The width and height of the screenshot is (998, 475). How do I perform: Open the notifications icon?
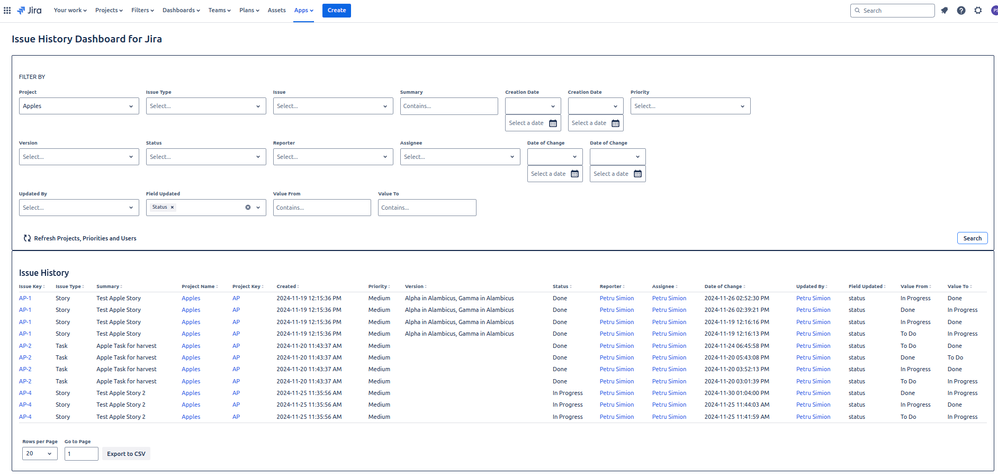[x=945, y=10]
